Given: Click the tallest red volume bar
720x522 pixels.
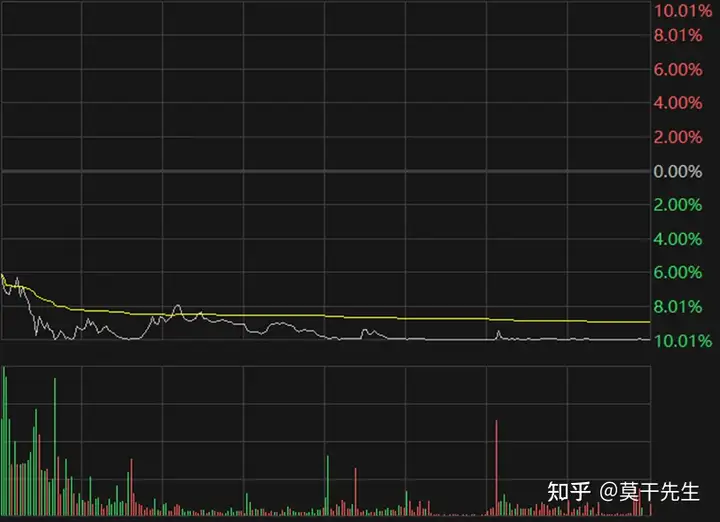Looking at the screenshot, I should coord(496,467).
